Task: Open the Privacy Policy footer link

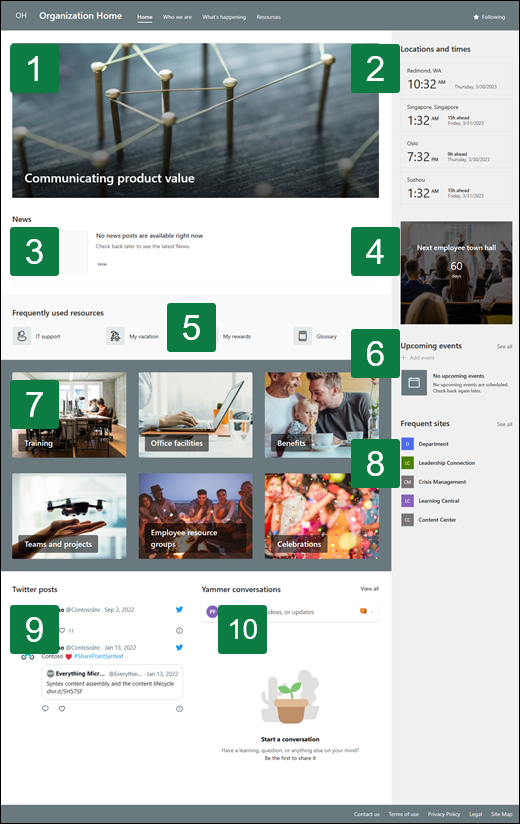Action: pos(444,814)
